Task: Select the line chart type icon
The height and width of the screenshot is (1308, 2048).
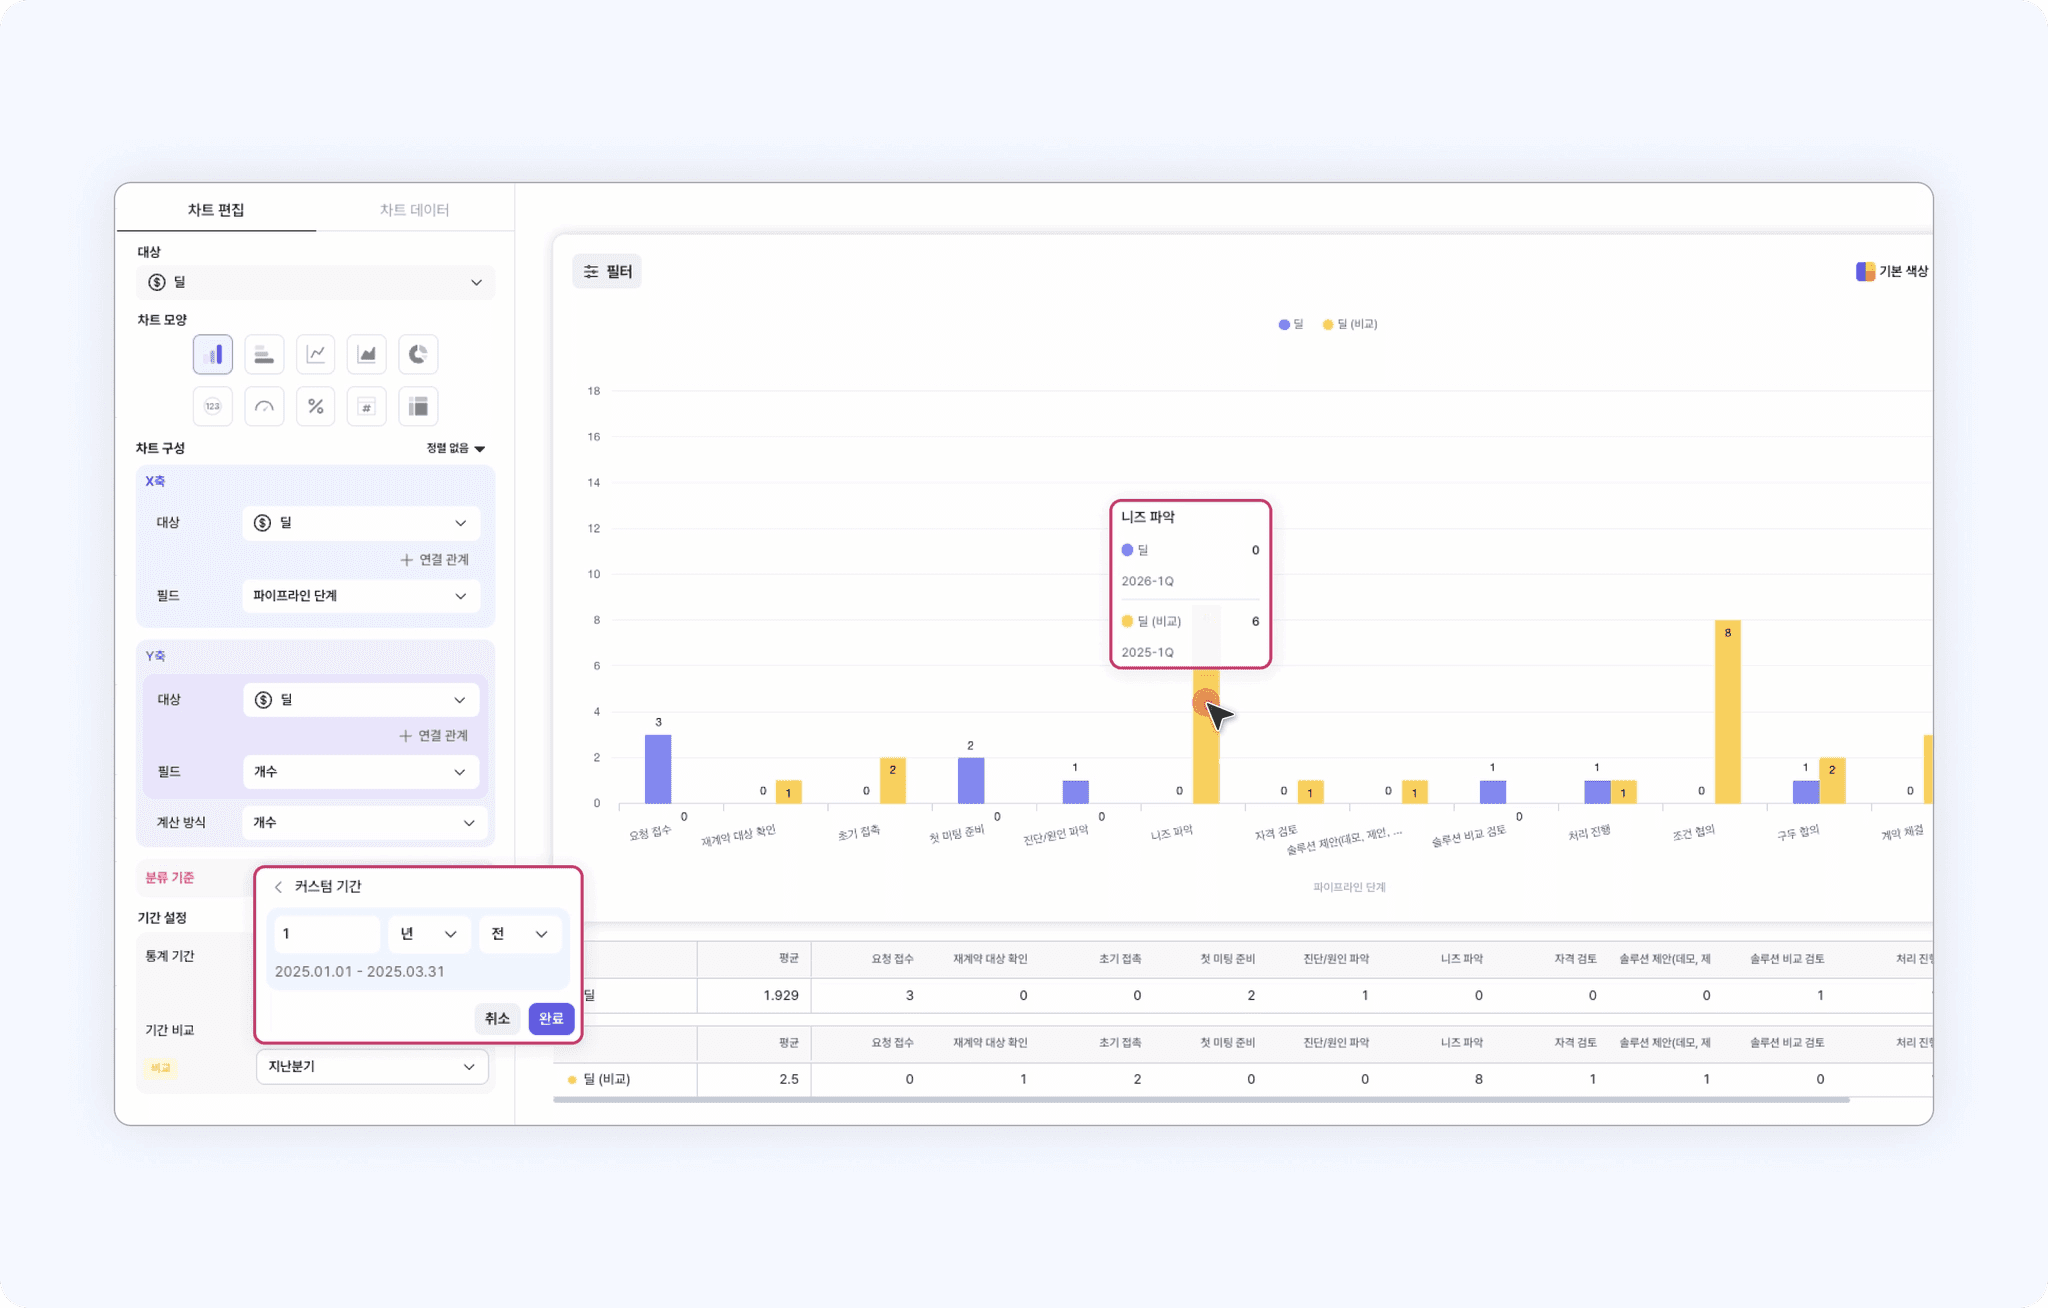Action: (x=315, y=354)
